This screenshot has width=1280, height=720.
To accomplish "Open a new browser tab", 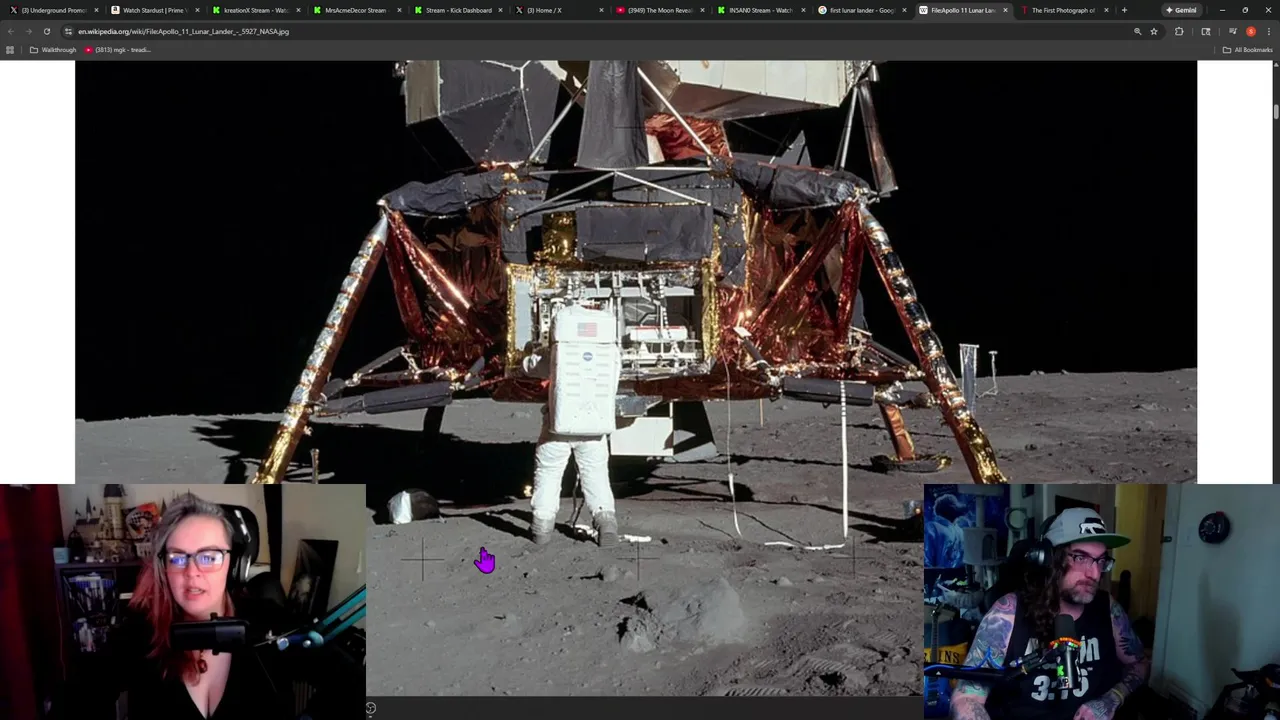I will [x=1124, y=10].
